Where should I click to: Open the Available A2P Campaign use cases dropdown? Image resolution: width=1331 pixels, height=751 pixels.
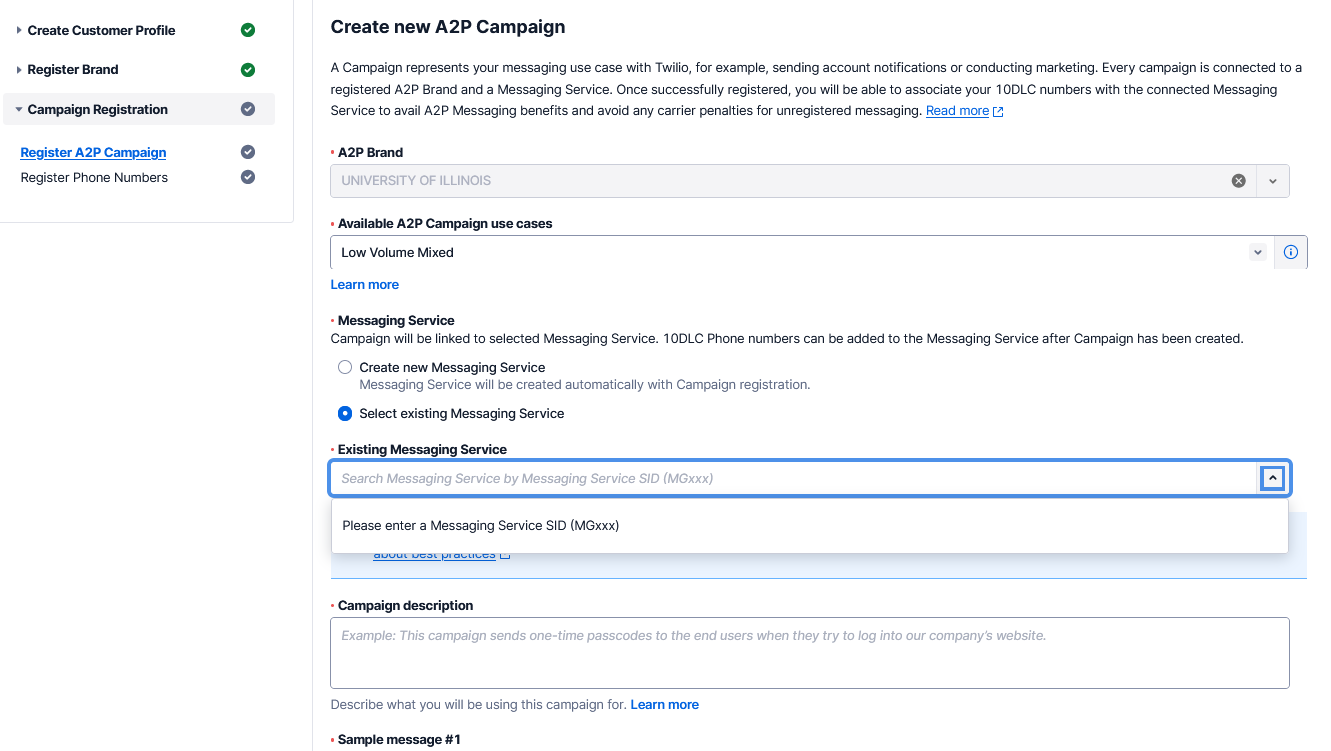click(x=1258, y=252)
